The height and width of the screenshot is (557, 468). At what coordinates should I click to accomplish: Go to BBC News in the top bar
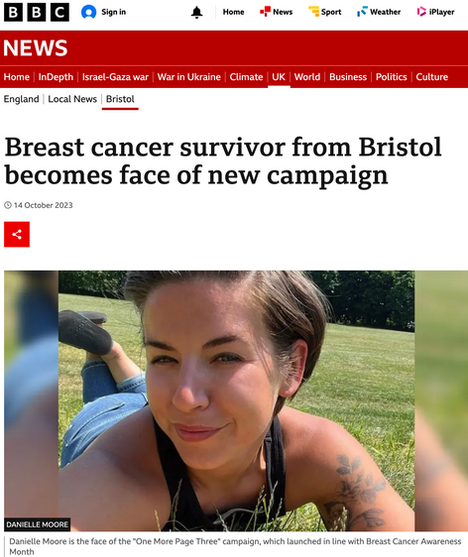point(276,12)
